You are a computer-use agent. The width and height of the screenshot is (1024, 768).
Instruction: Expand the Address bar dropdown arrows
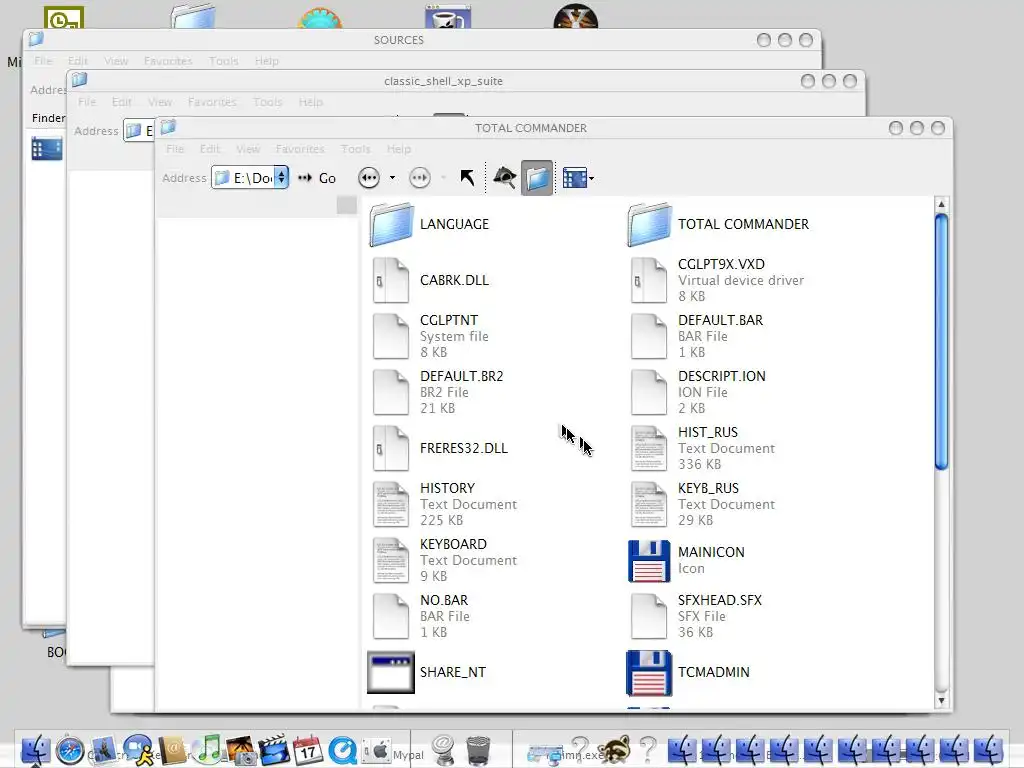281,178
